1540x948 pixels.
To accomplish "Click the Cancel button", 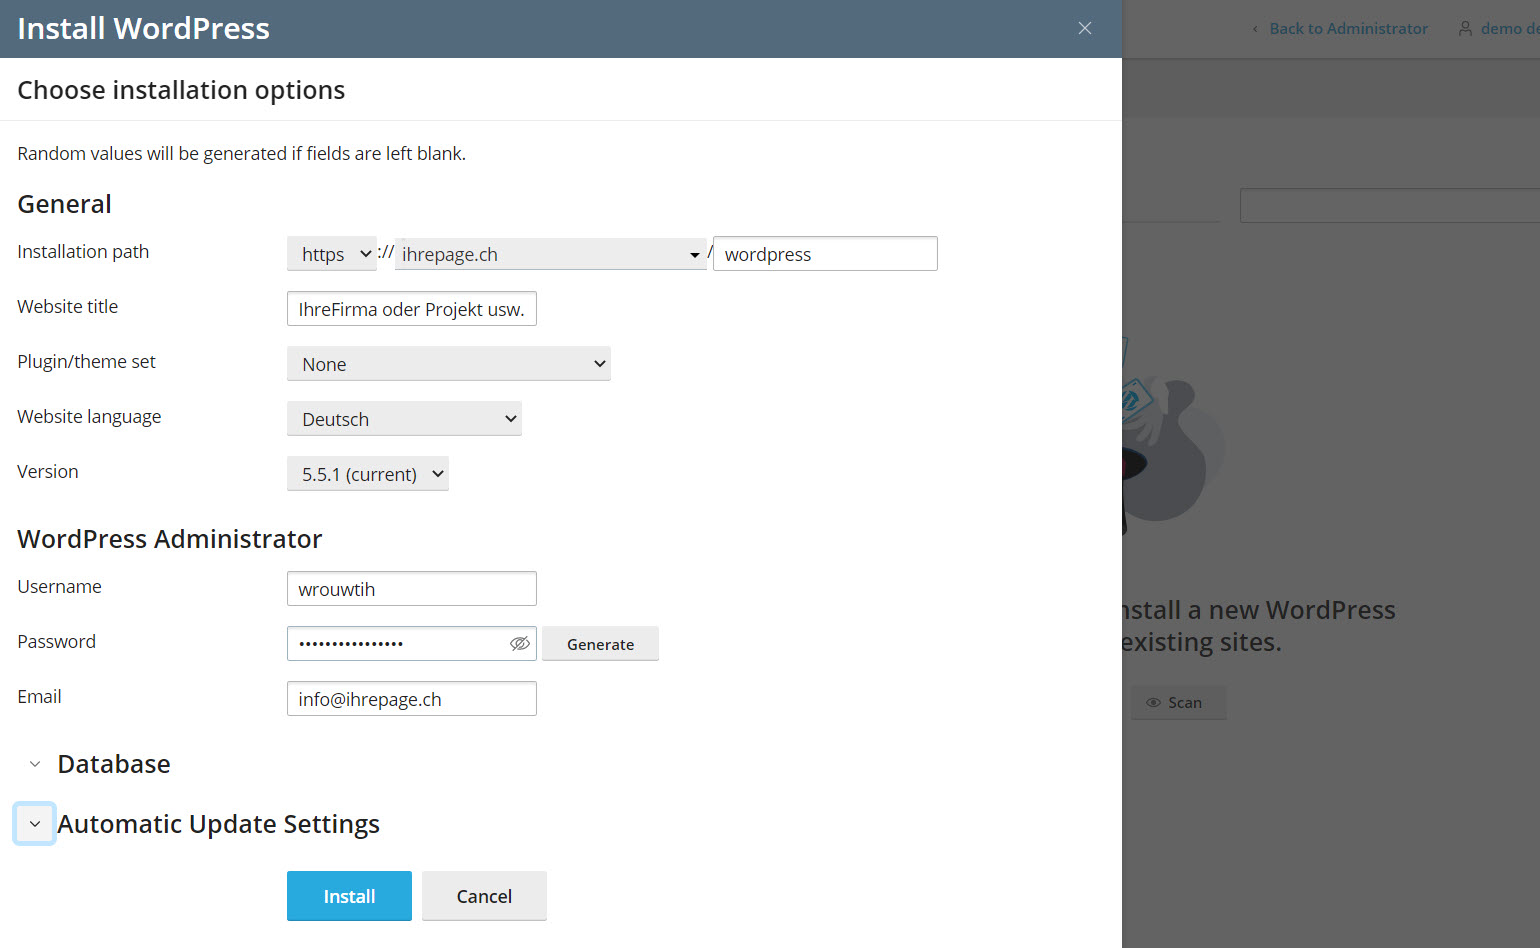I will 484,895.
